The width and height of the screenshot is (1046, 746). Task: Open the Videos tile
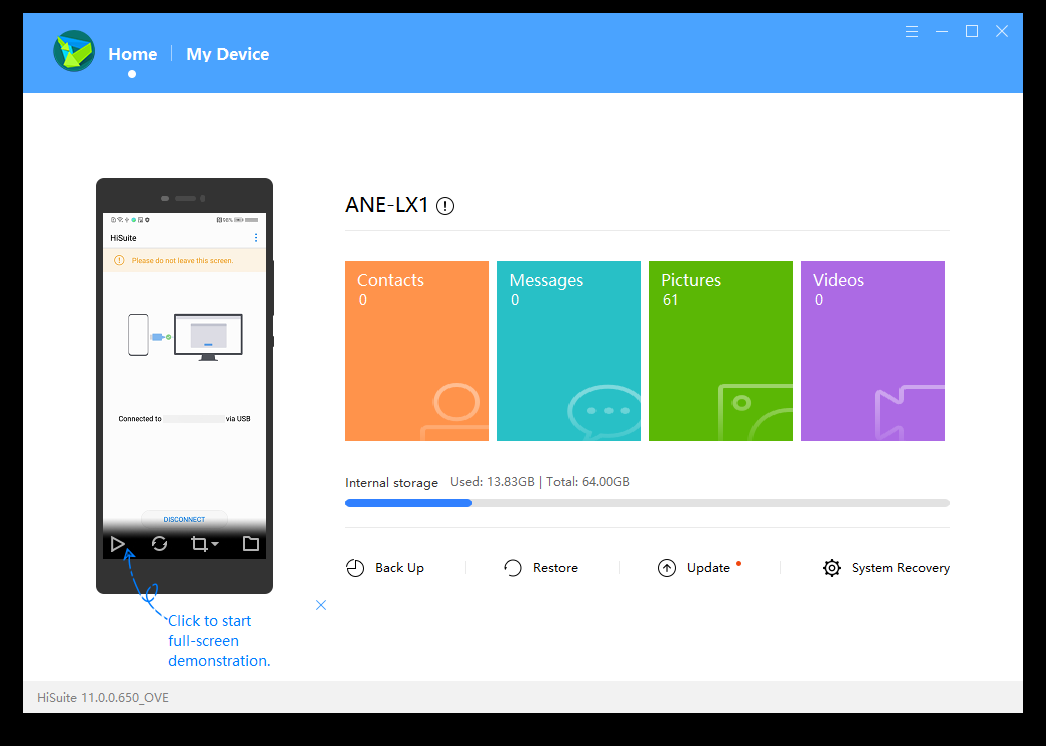[873, 351]
